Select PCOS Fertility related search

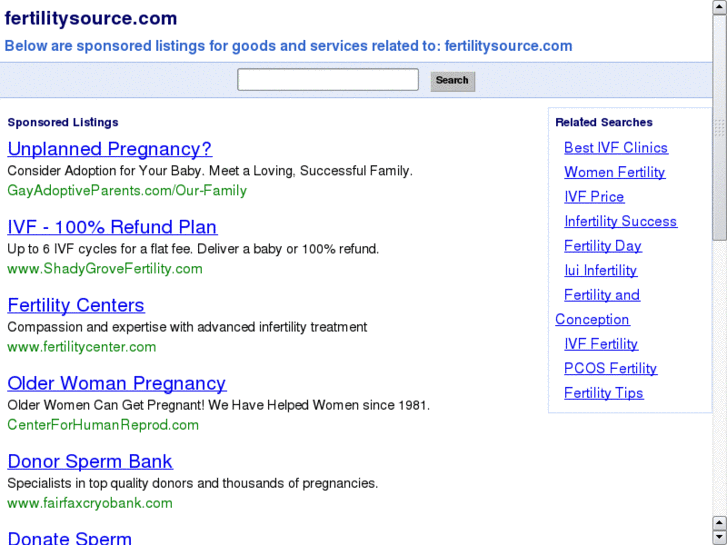coord(610,368)
